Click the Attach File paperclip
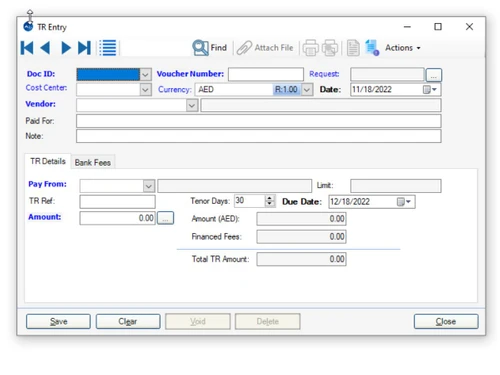This screenshot has height=375, width=500. coord(244,48)
